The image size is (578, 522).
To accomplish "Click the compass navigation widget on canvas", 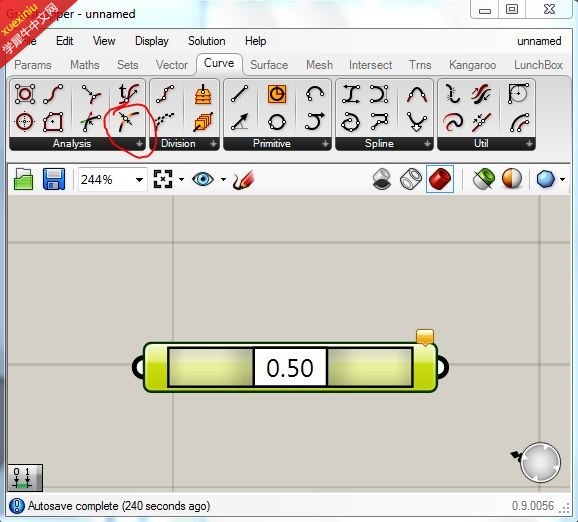I will tap(540, 463).
